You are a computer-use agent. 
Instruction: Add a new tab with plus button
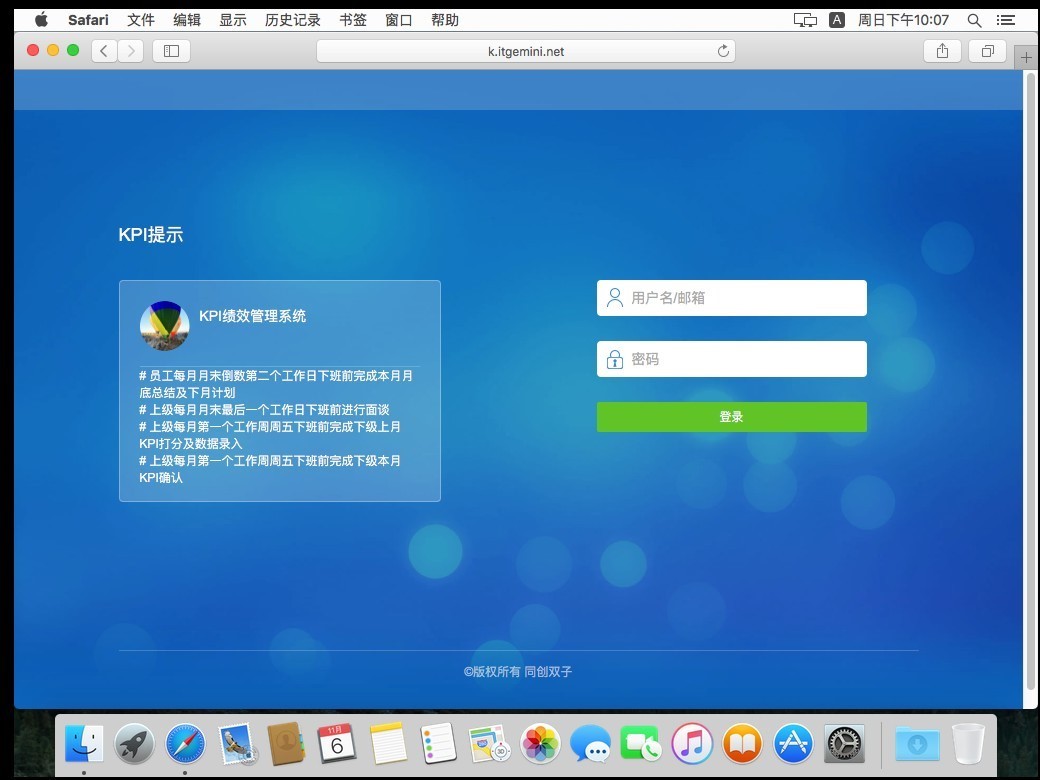(x=1026, y=58)
